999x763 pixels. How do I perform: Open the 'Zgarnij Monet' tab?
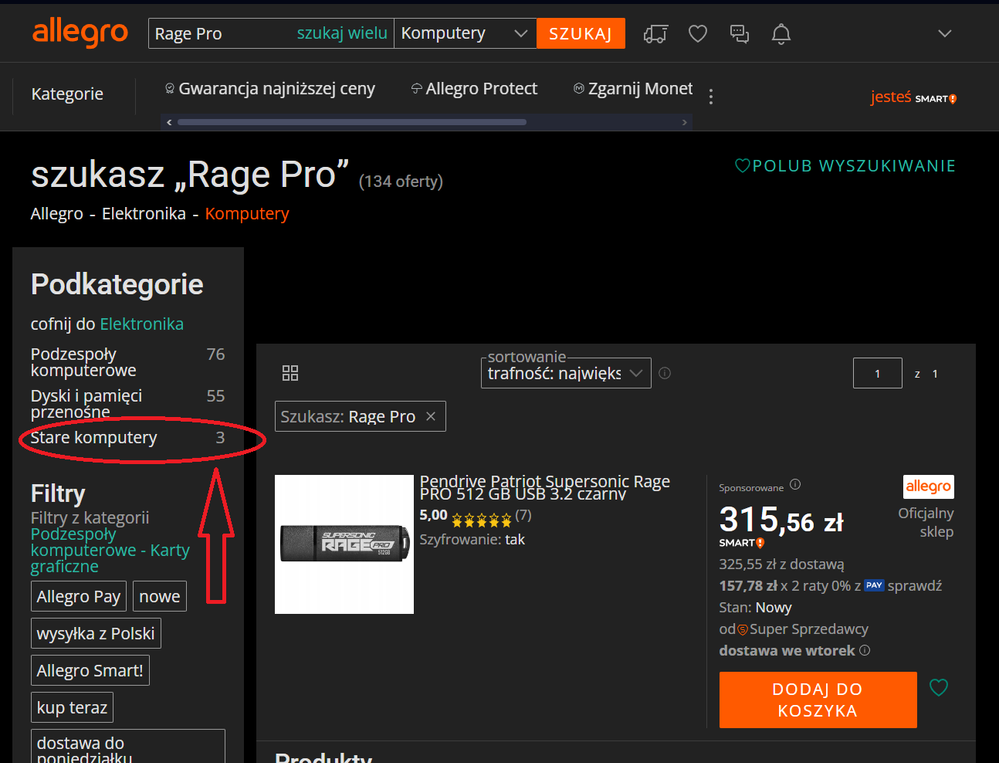633,89
